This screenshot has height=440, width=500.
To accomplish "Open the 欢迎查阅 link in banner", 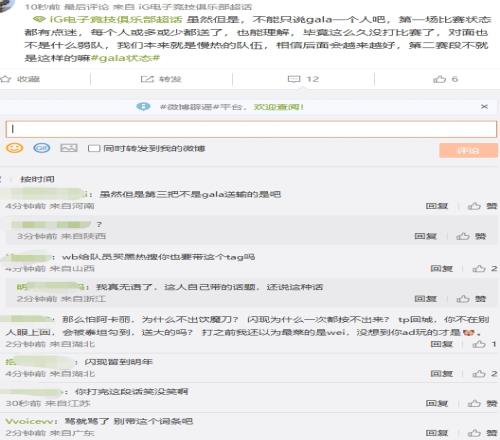I will point(278,107).
